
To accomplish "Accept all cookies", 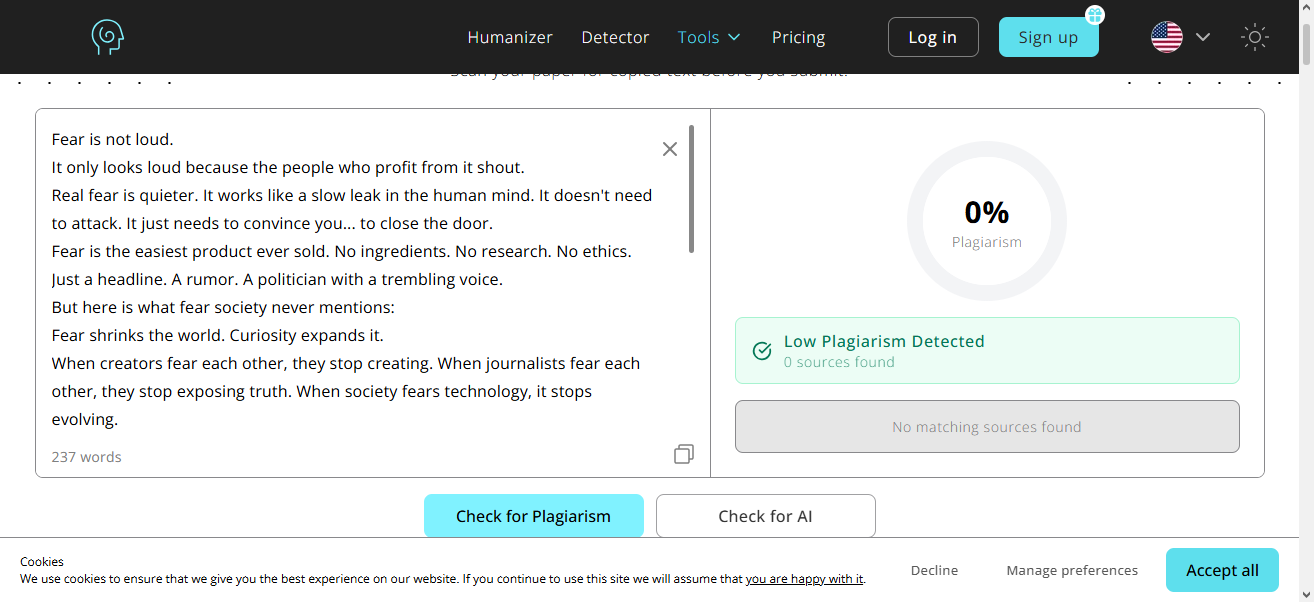I will (x=1222, y=570).
